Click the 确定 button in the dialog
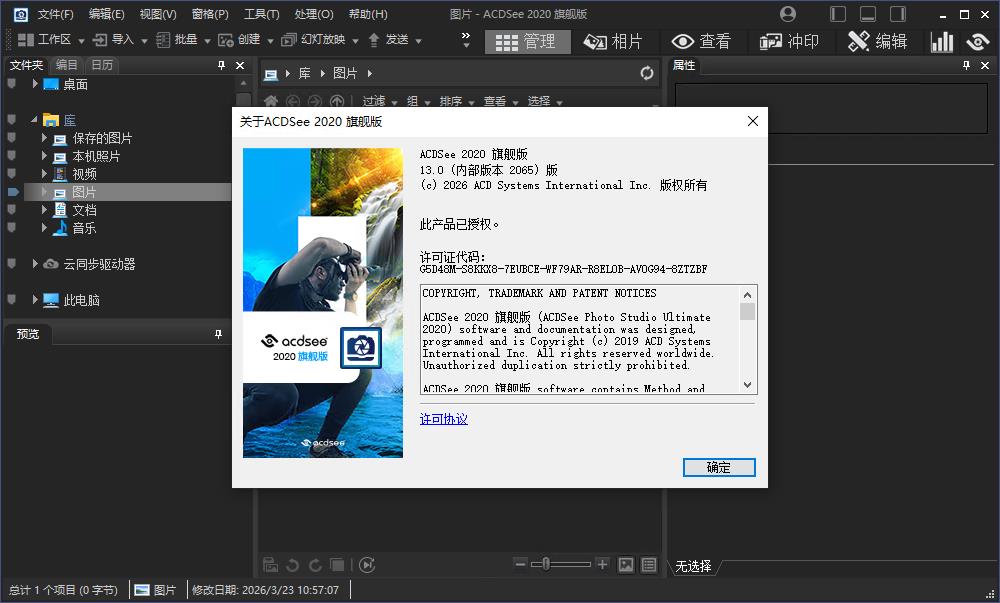The width and height of the screenshot is (1000, 603). pos(719,467)
